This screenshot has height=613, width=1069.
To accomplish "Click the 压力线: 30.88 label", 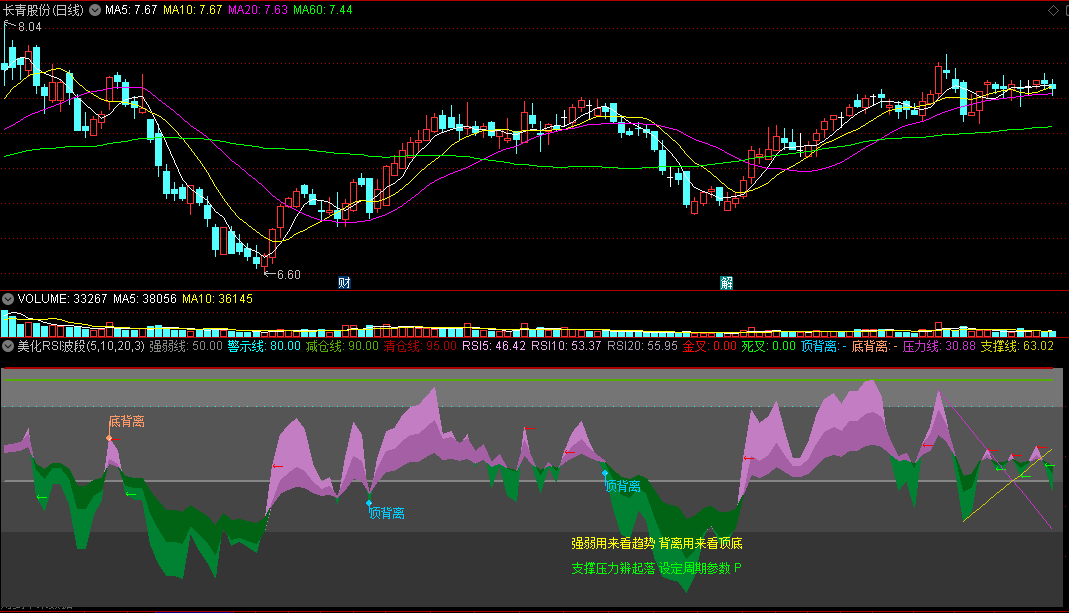I will tap(939, 346).
